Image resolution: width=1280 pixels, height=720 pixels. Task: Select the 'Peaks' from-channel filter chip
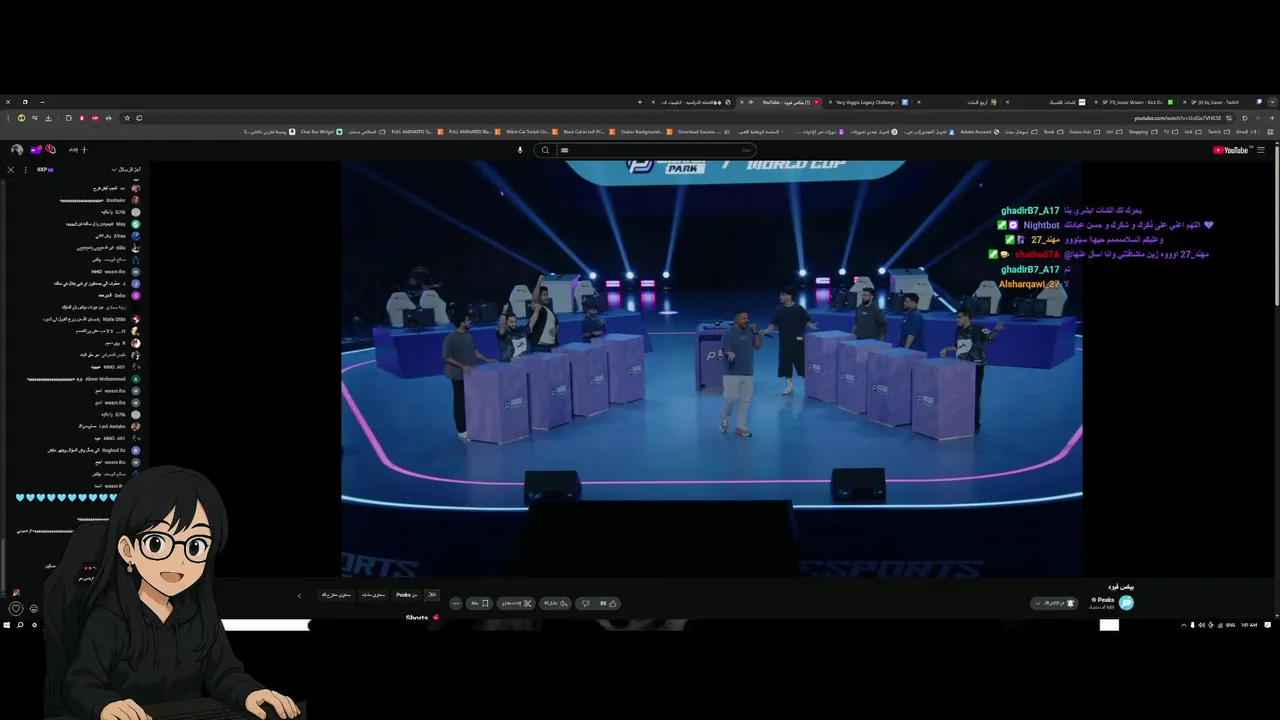coord(407,595)
